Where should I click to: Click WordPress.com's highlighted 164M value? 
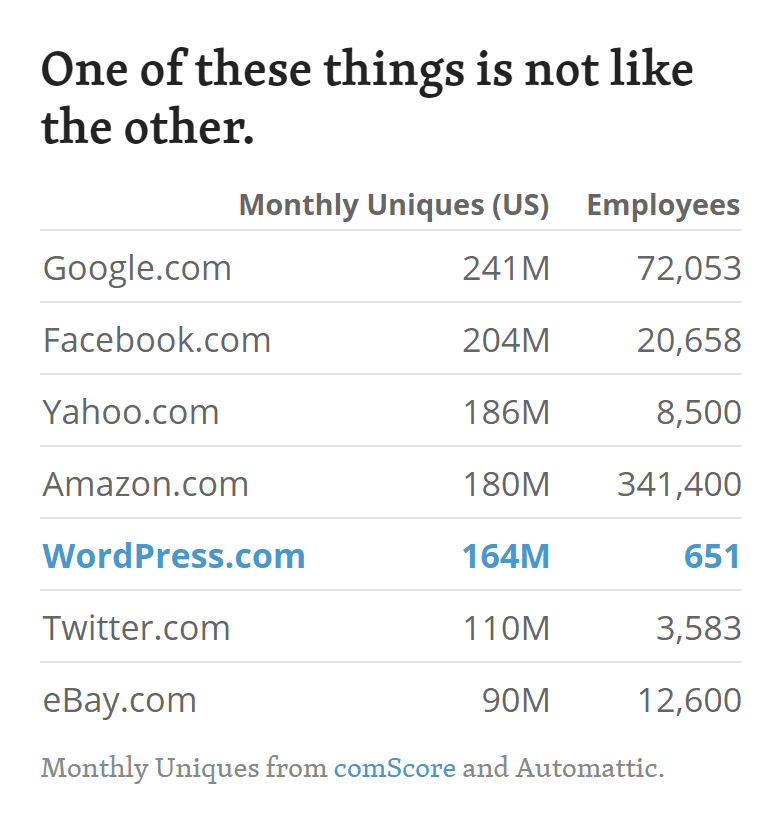point(506,556)
